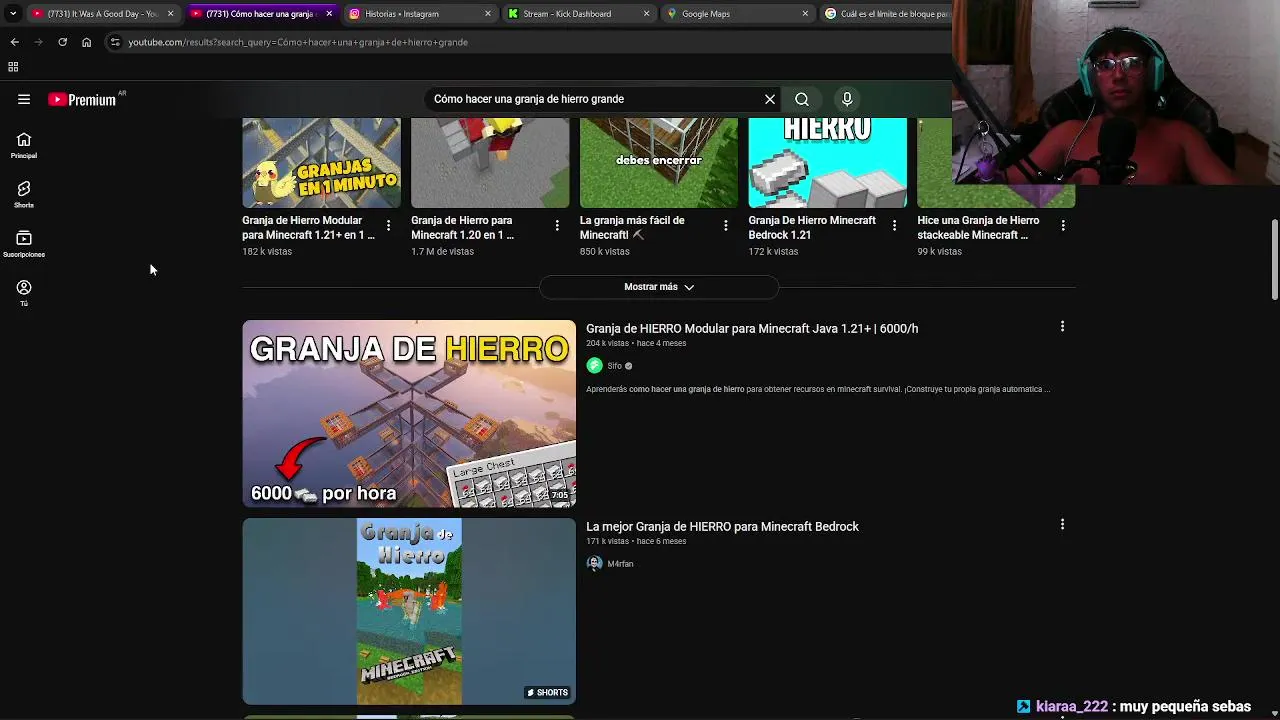
Task: Open options menu for Sifo's 6000/h video
Action: point(1062,326)
